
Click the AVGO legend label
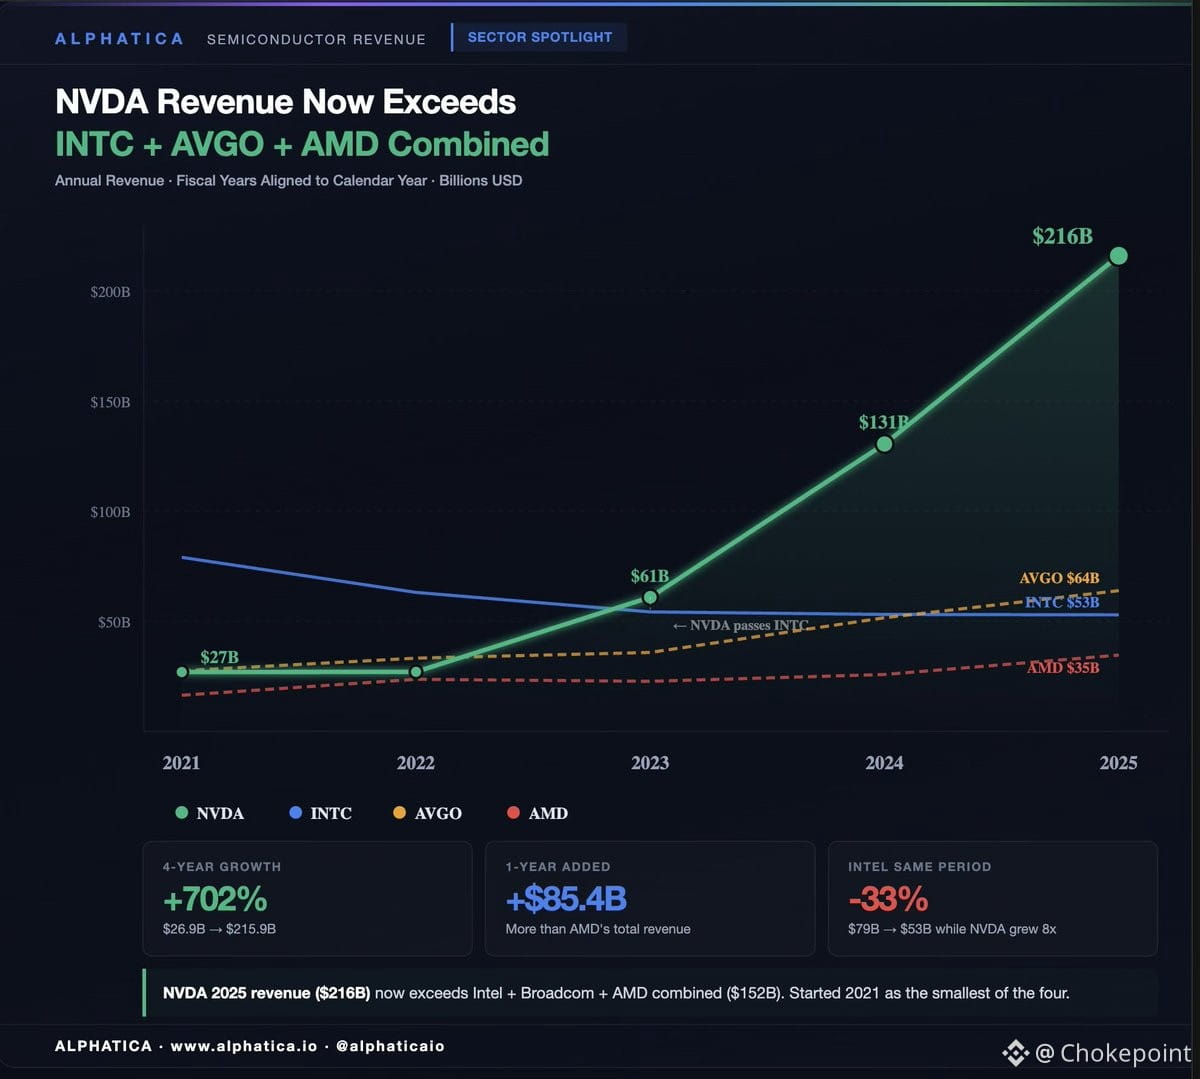point(438,814)
